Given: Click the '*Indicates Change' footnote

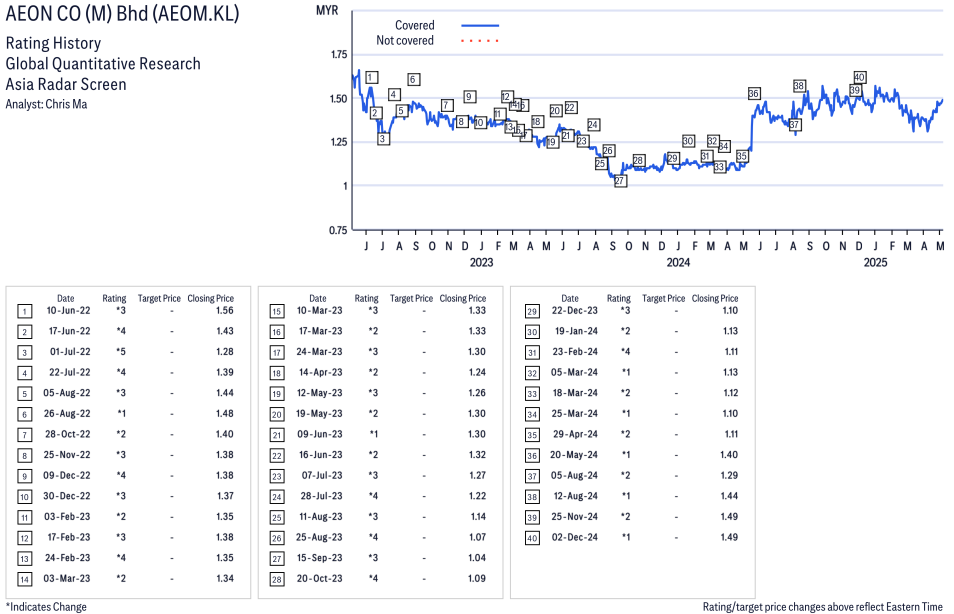Looking at the screenshot, I should [46, 607].
